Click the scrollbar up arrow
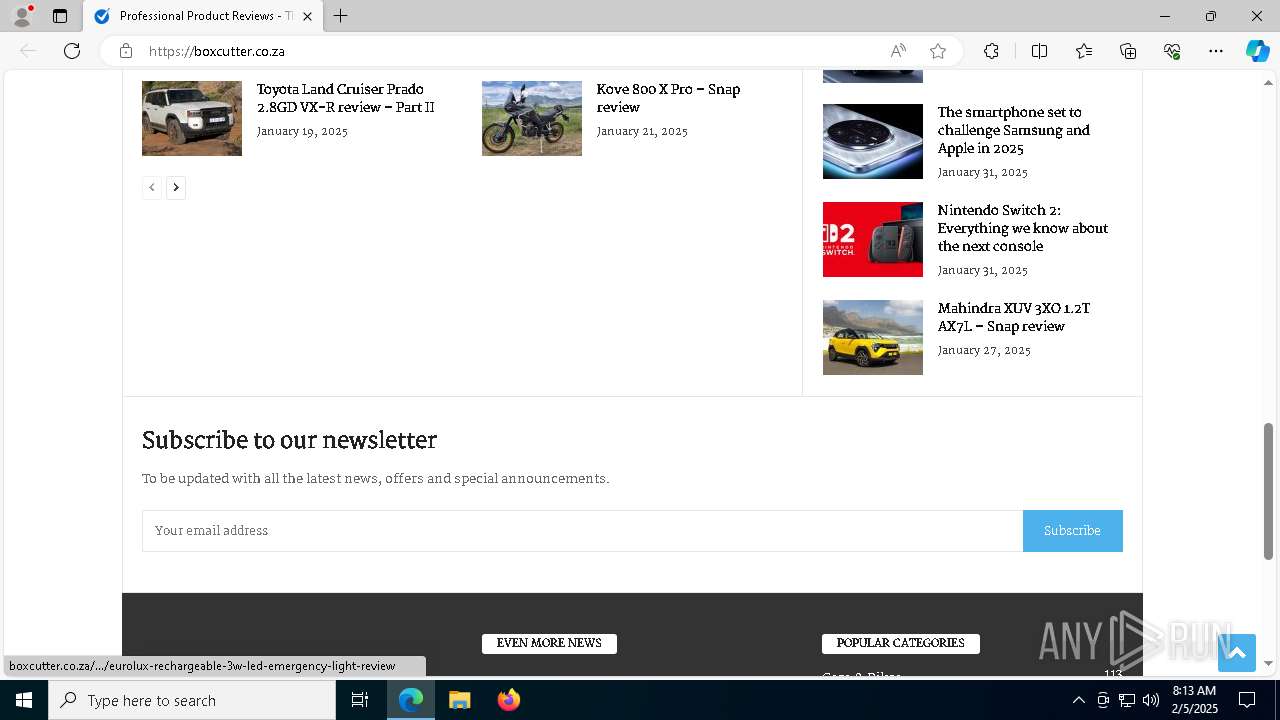The width and height of the screenshot is (1280, 720). tap(1268, 81)
